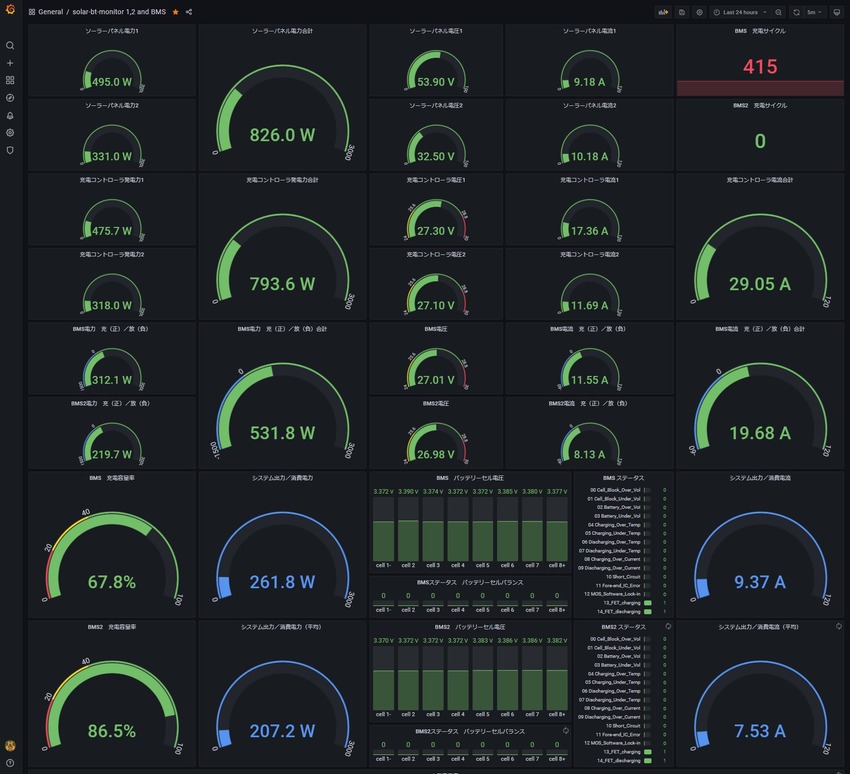Click the blue 207.2 W gauge value
This screenshot has width=850, height=774.
(x=282, y=731)
